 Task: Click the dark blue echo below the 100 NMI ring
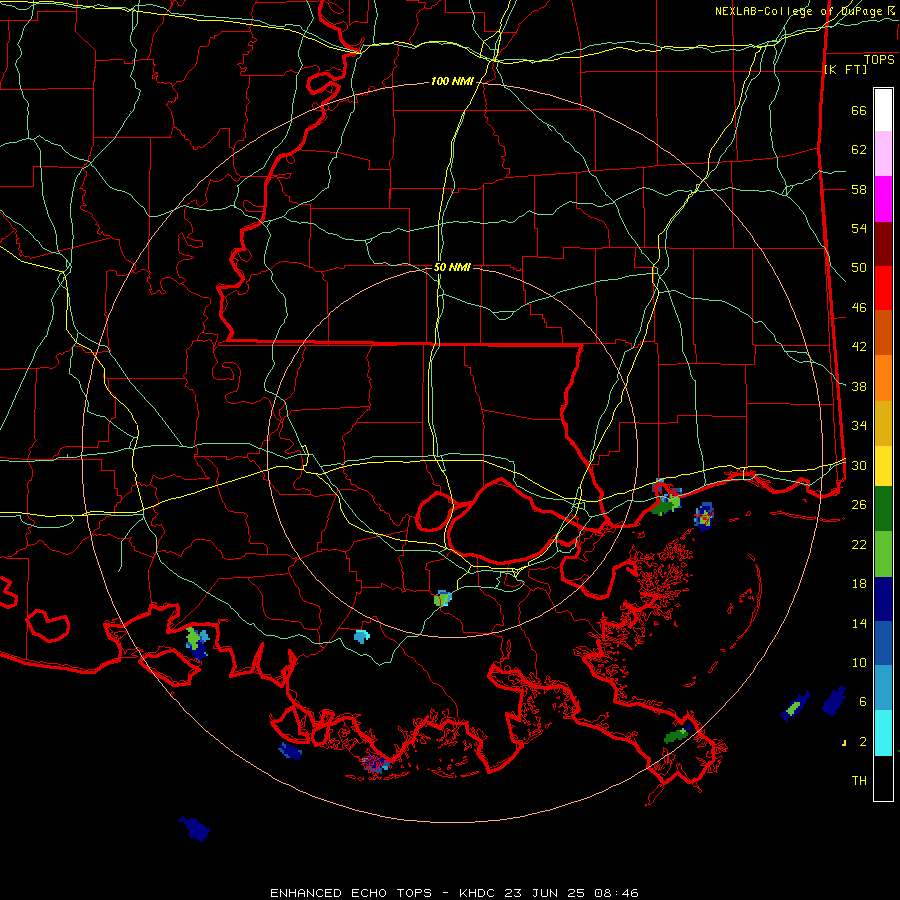coord(194,828)
